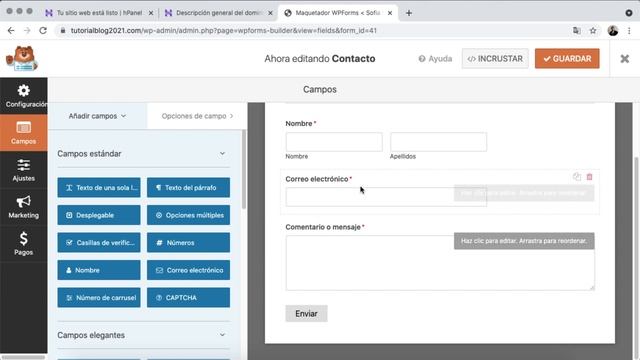This screenshot has width=640, height=360.
Task: Open the Añadir campos tab
Action: pyautogui.click(x=97, y=116)
